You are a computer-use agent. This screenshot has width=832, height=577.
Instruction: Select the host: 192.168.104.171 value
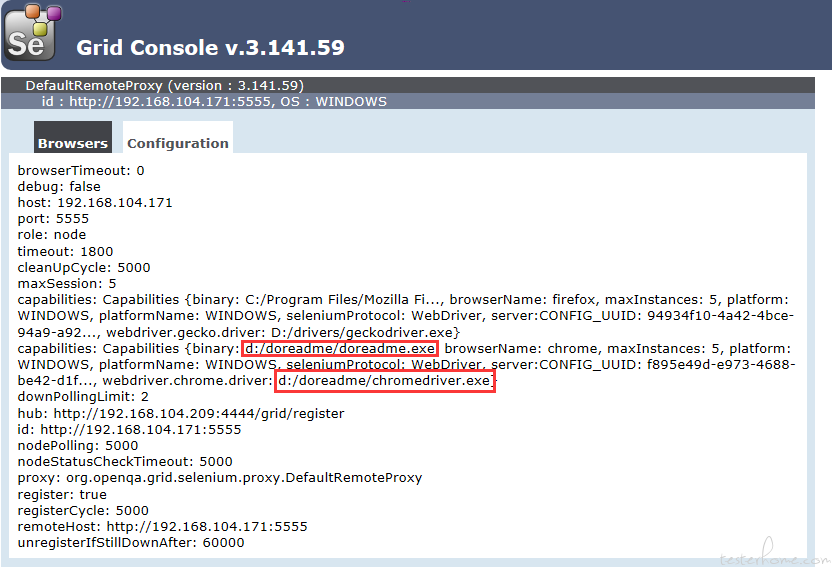click(95, 203)
